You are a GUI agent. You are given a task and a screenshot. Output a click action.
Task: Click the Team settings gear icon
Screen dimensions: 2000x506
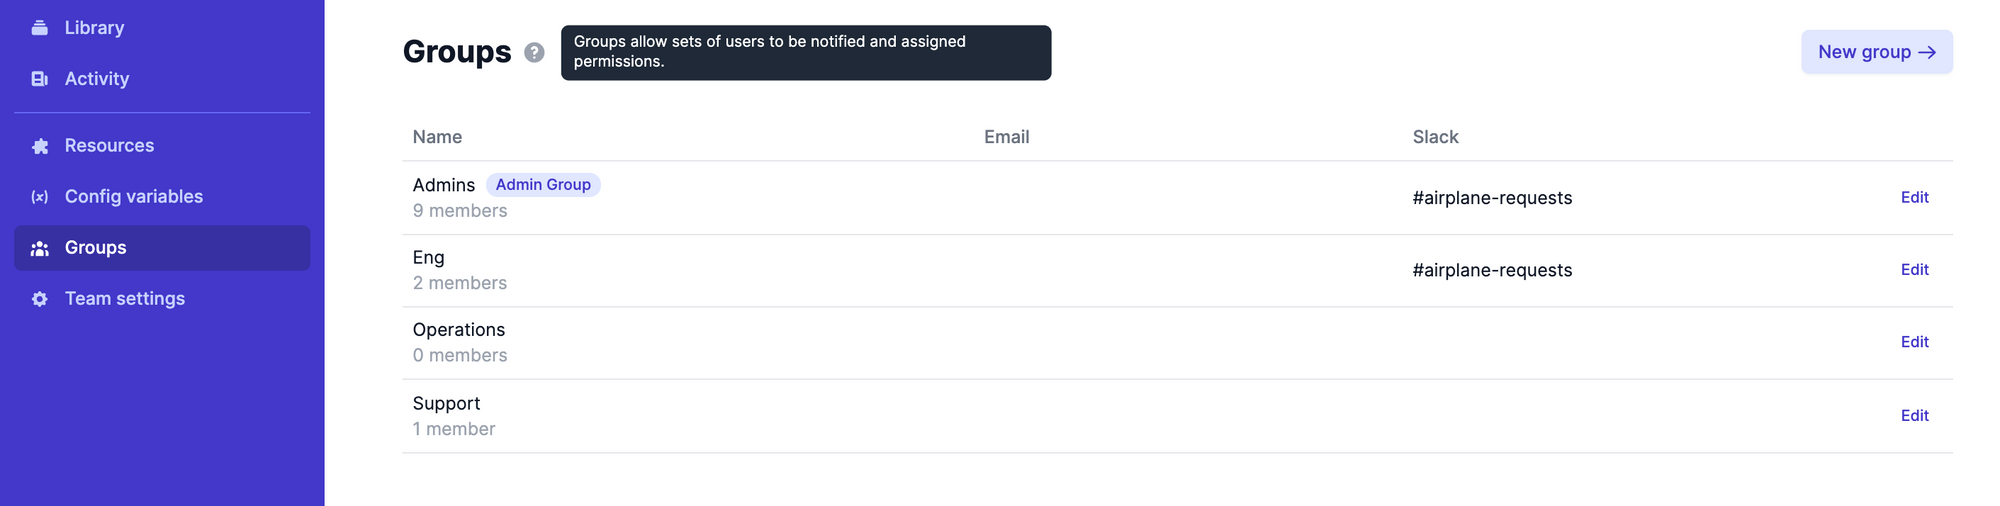click(x=40, y=299)
